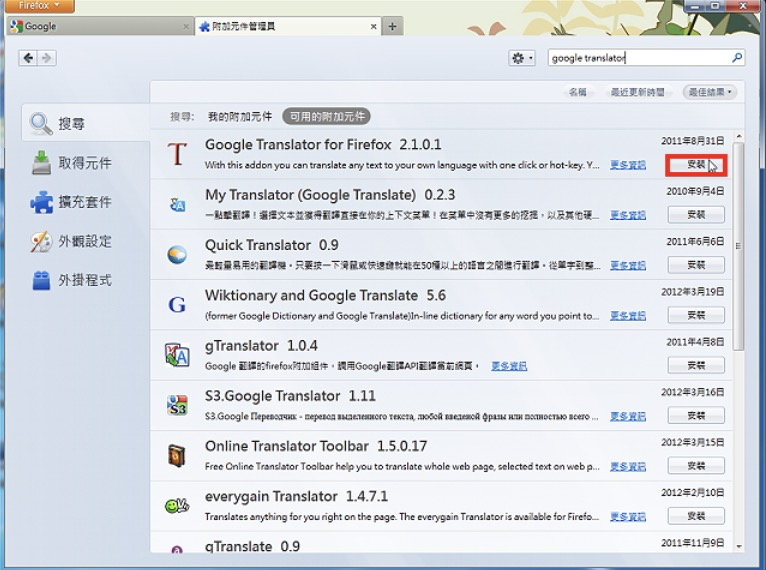
Task: Open the gear tools dropdown
Action: click(521, 59)
